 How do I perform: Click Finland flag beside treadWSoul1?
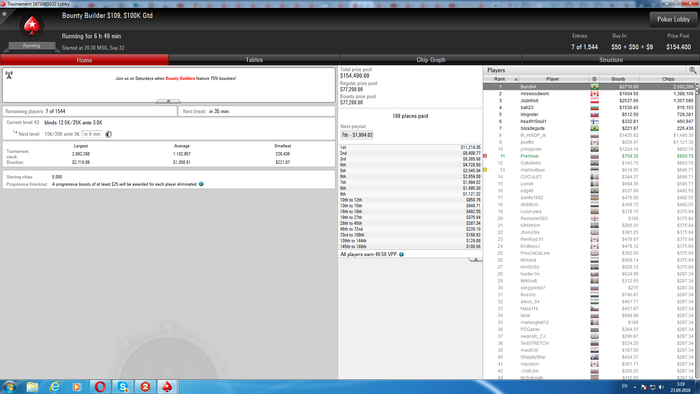(x=594, y=121)
